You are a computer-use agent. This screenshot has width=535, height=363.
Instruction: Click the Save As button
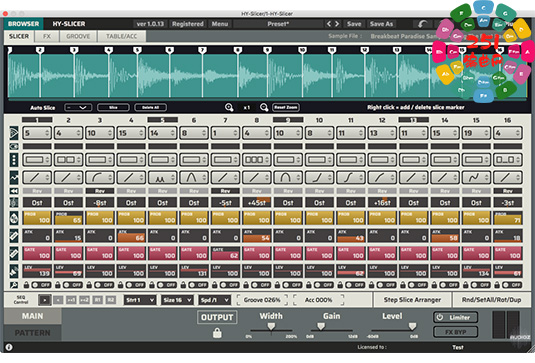381,24
